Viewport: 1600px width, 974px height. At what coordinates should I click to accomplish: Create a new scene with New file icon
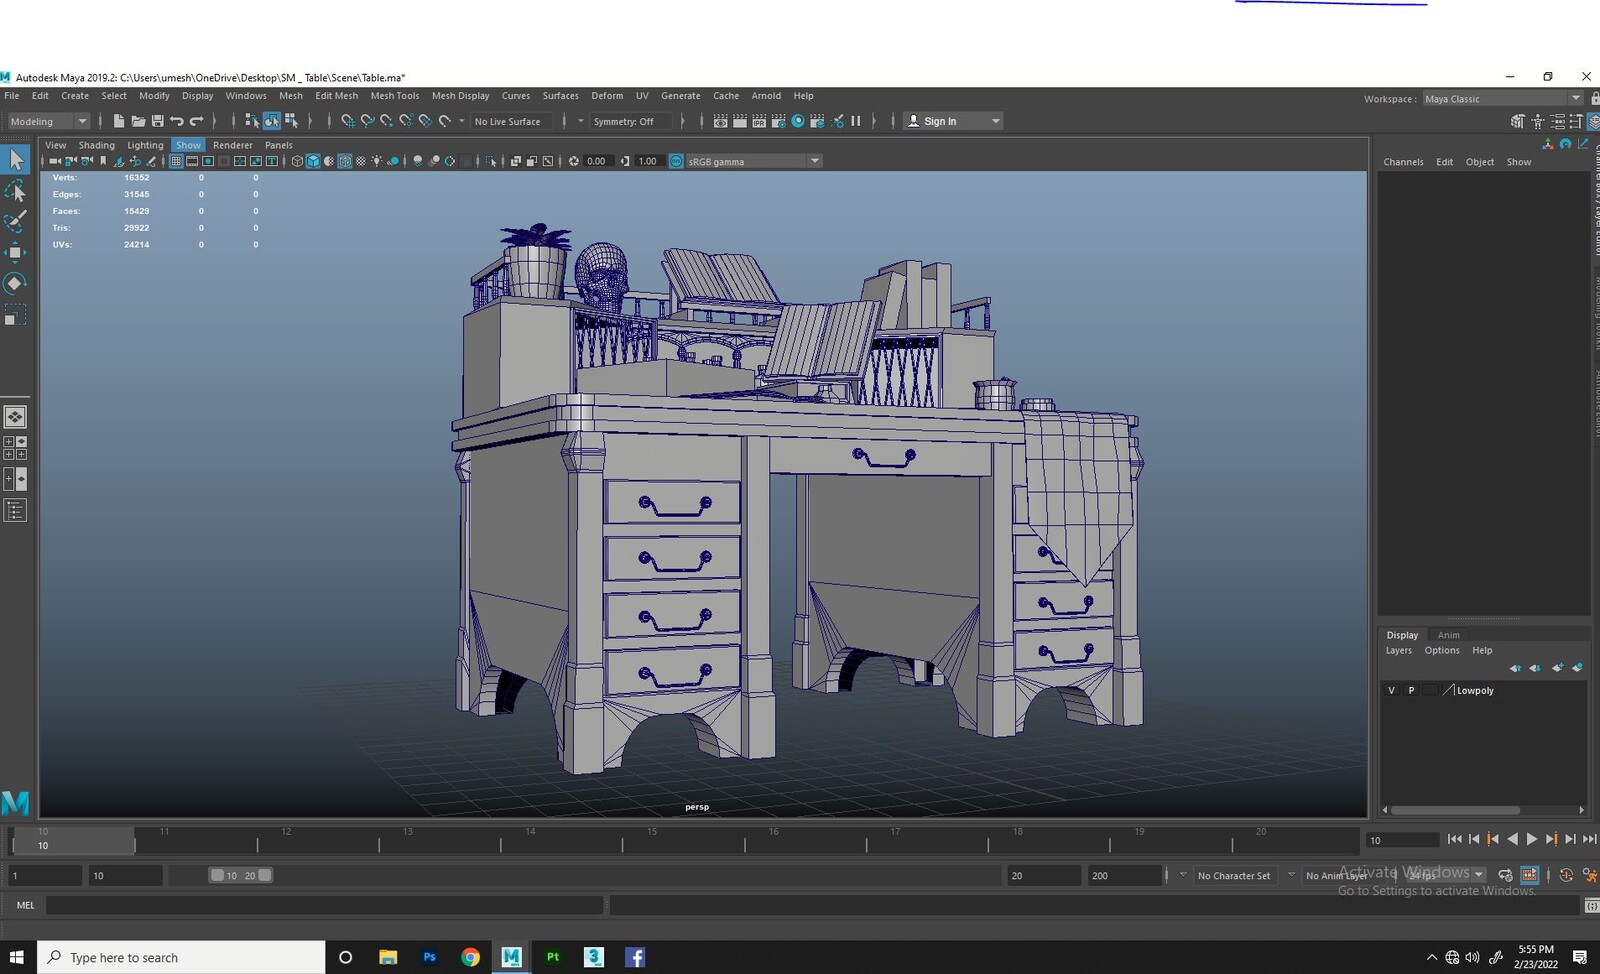[x=119, y=121]
